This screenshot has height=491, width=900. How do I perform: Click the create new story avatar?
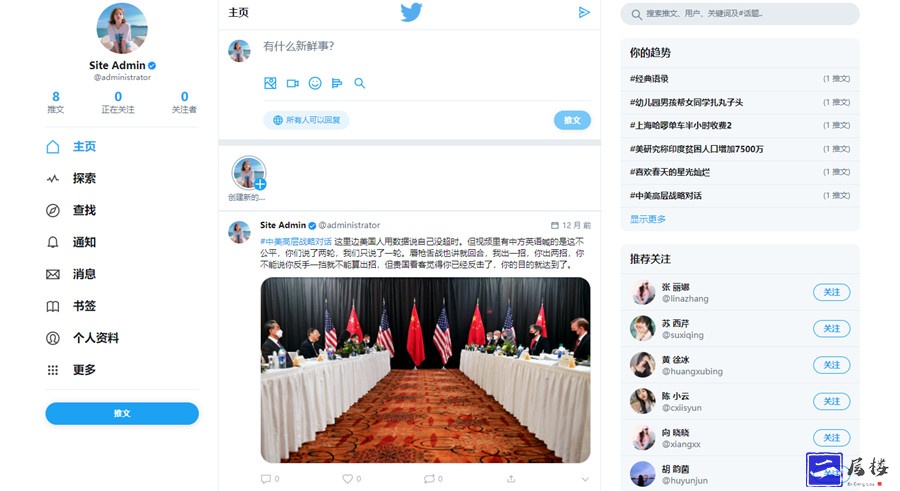coord(249,173)
